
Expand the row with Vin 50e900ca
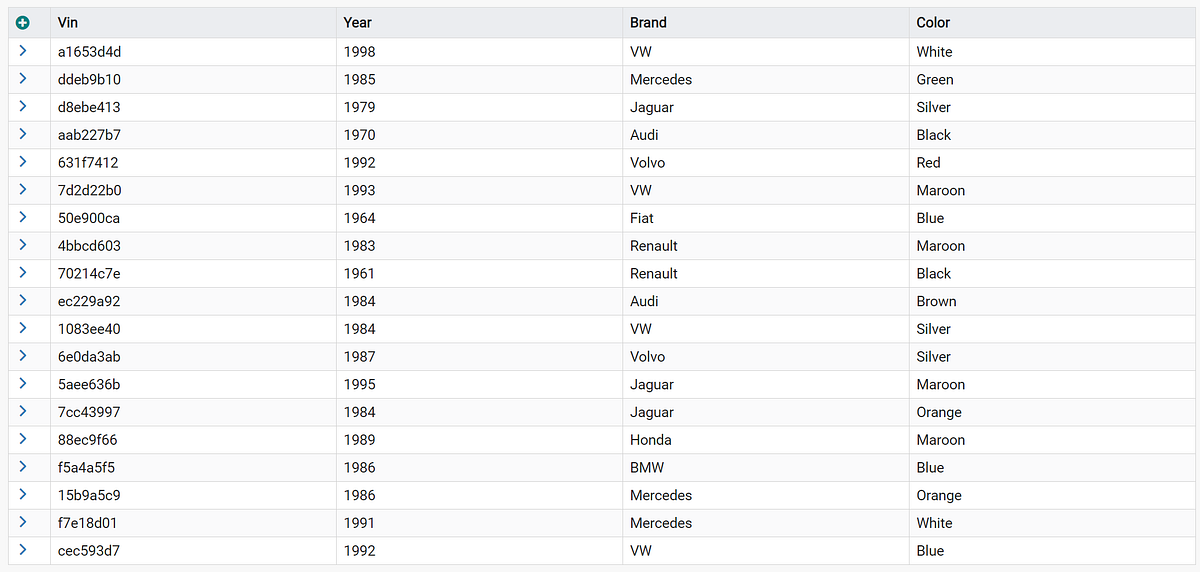[23, 217]
